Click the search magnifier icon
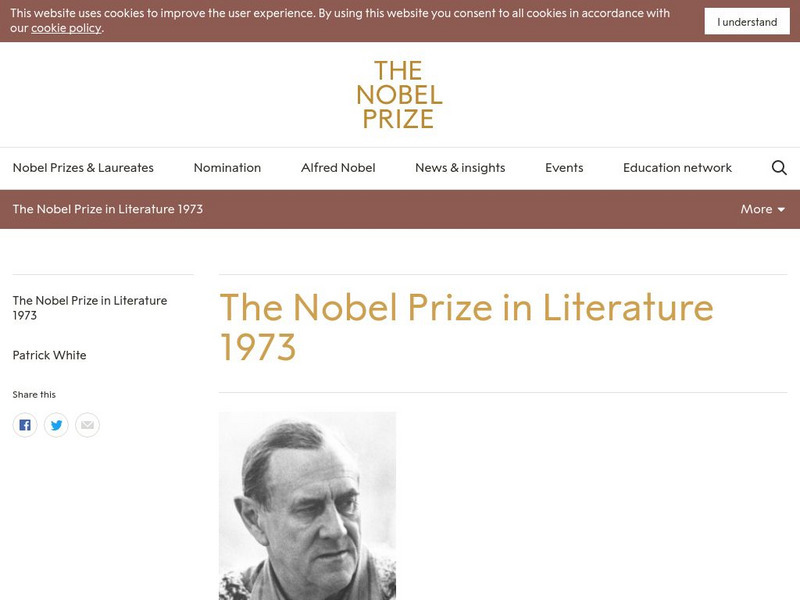 (x=779, y=168)
